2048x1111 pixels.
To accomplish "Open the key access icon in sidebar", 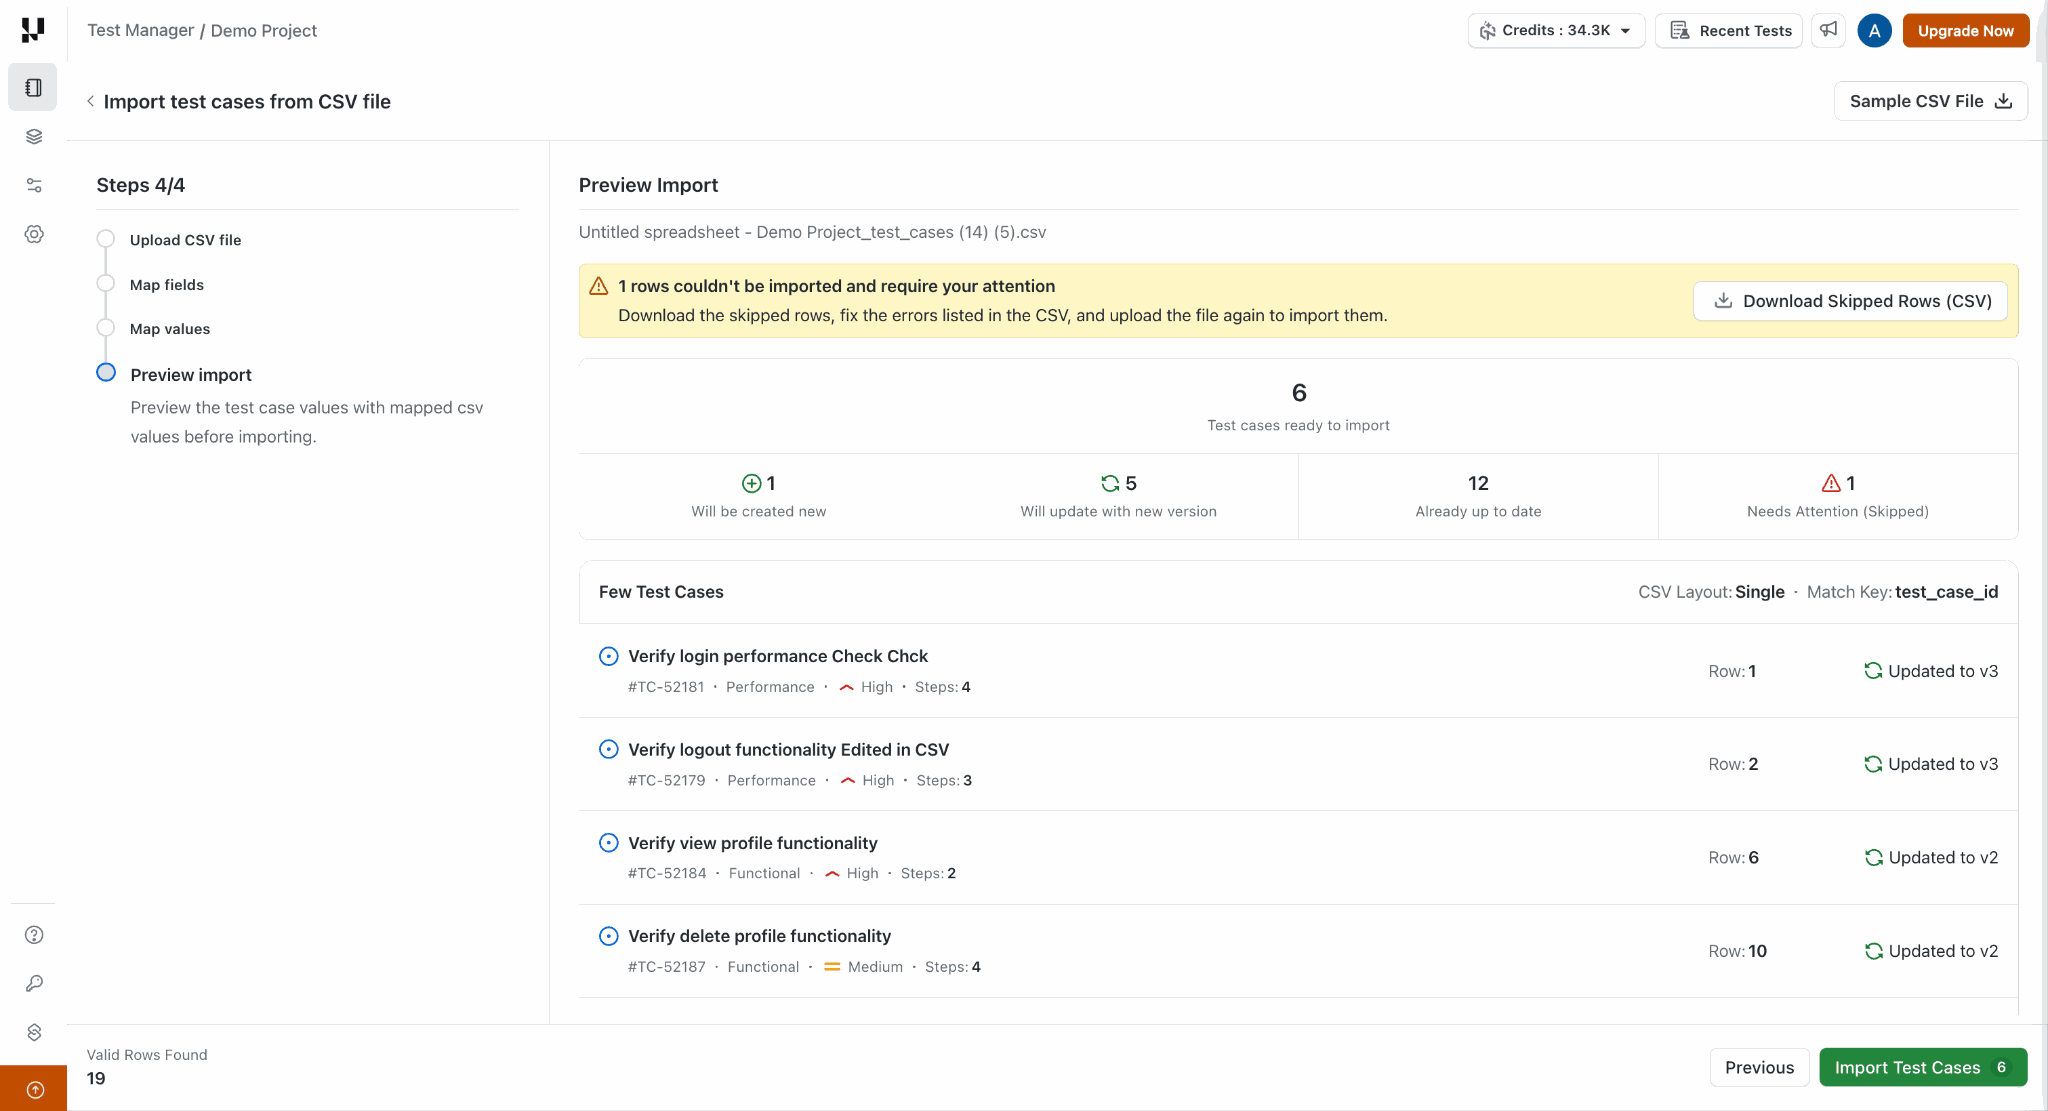I will pos(34,984).
